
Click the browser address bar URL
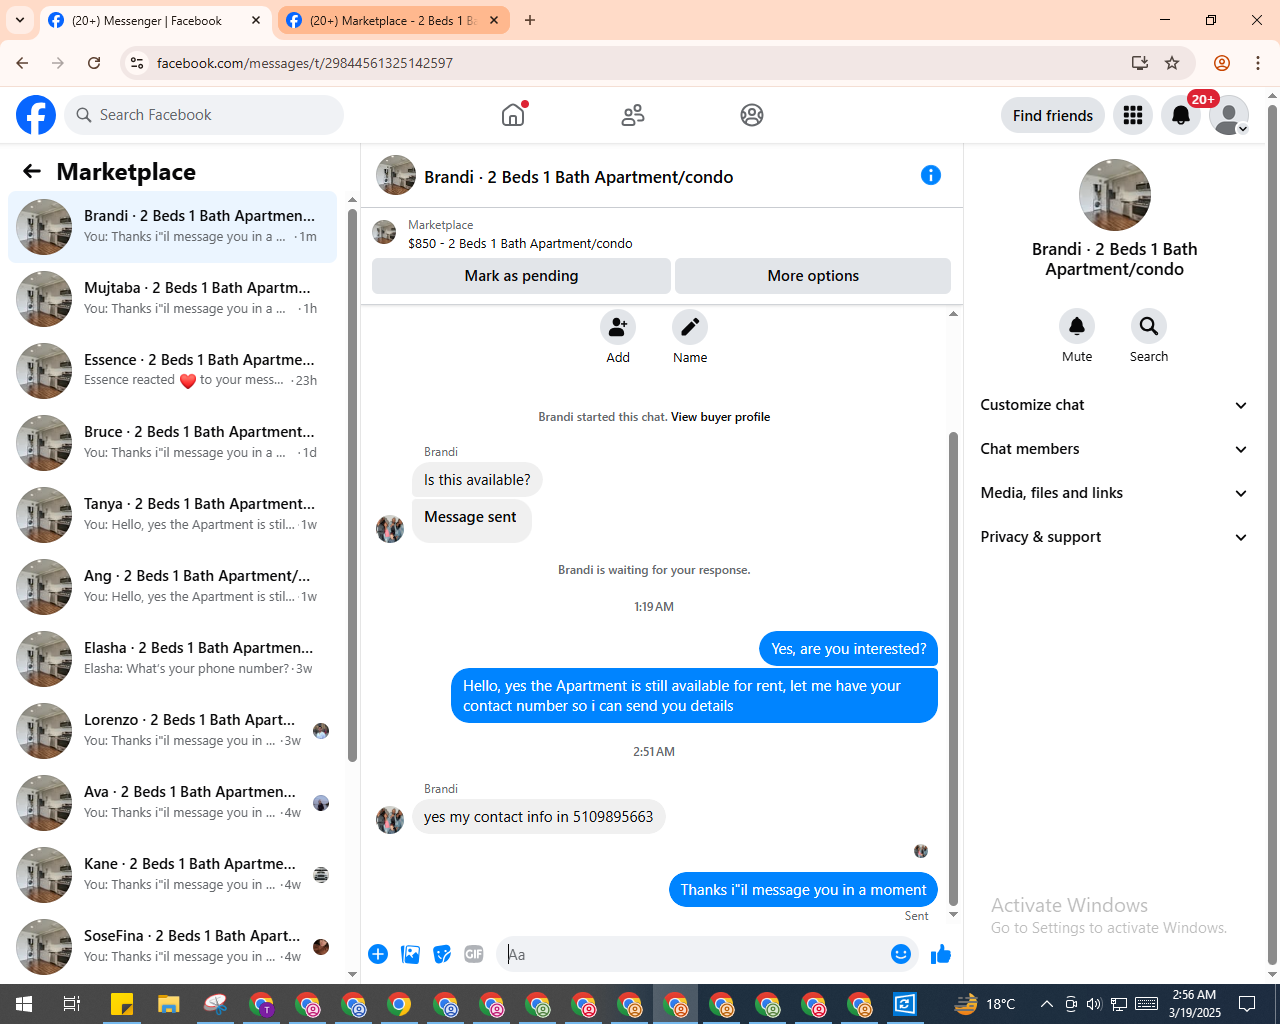pos(305,63)
